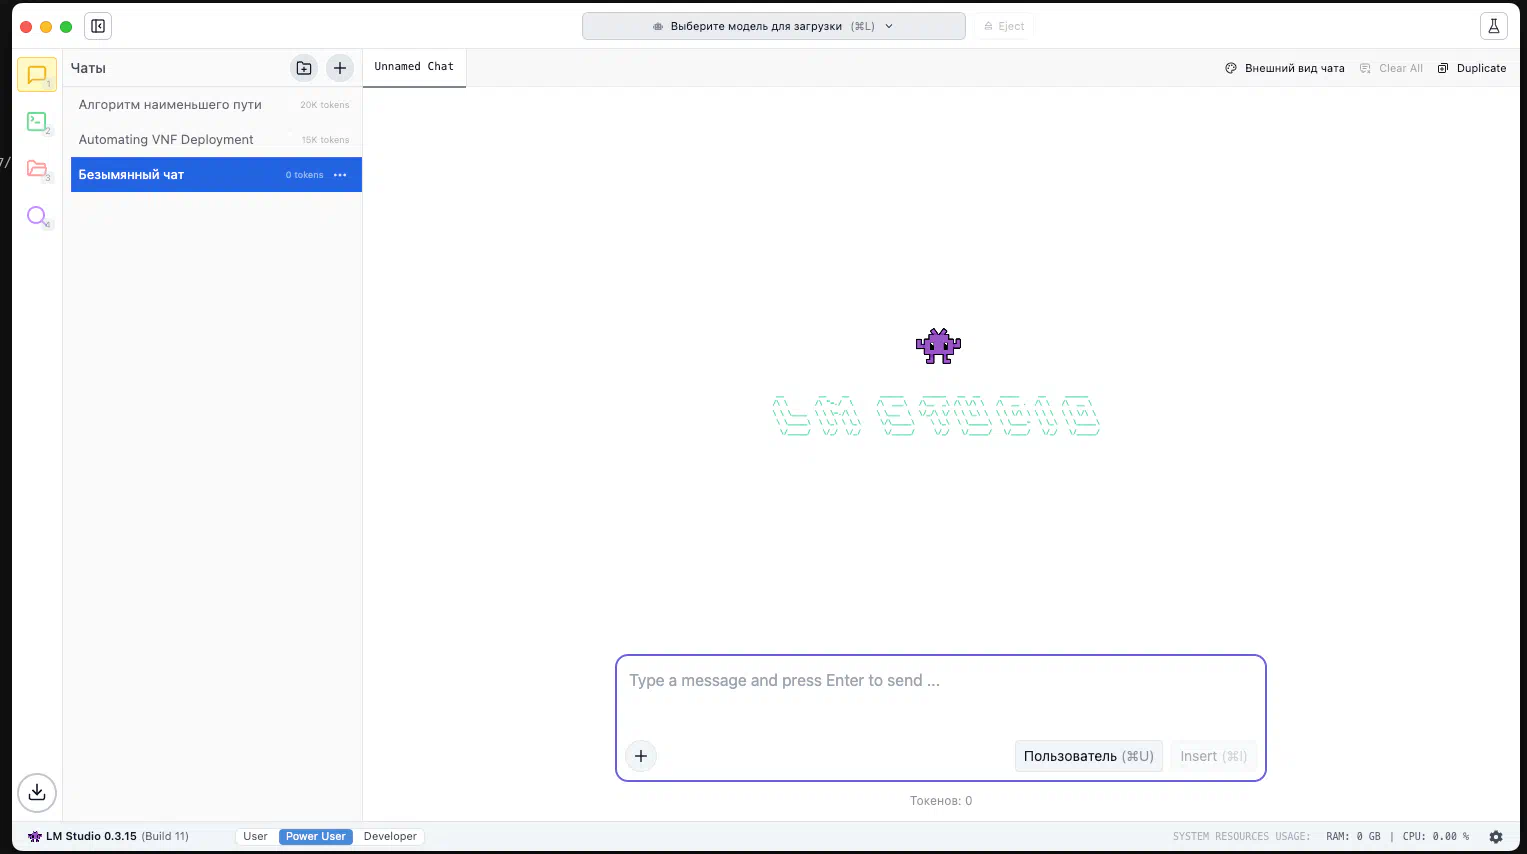Open chat "Automating VNF Deployment"
Image resolution: width=1527 pixels, height=854 pixels.
click(x=216, y=139)
